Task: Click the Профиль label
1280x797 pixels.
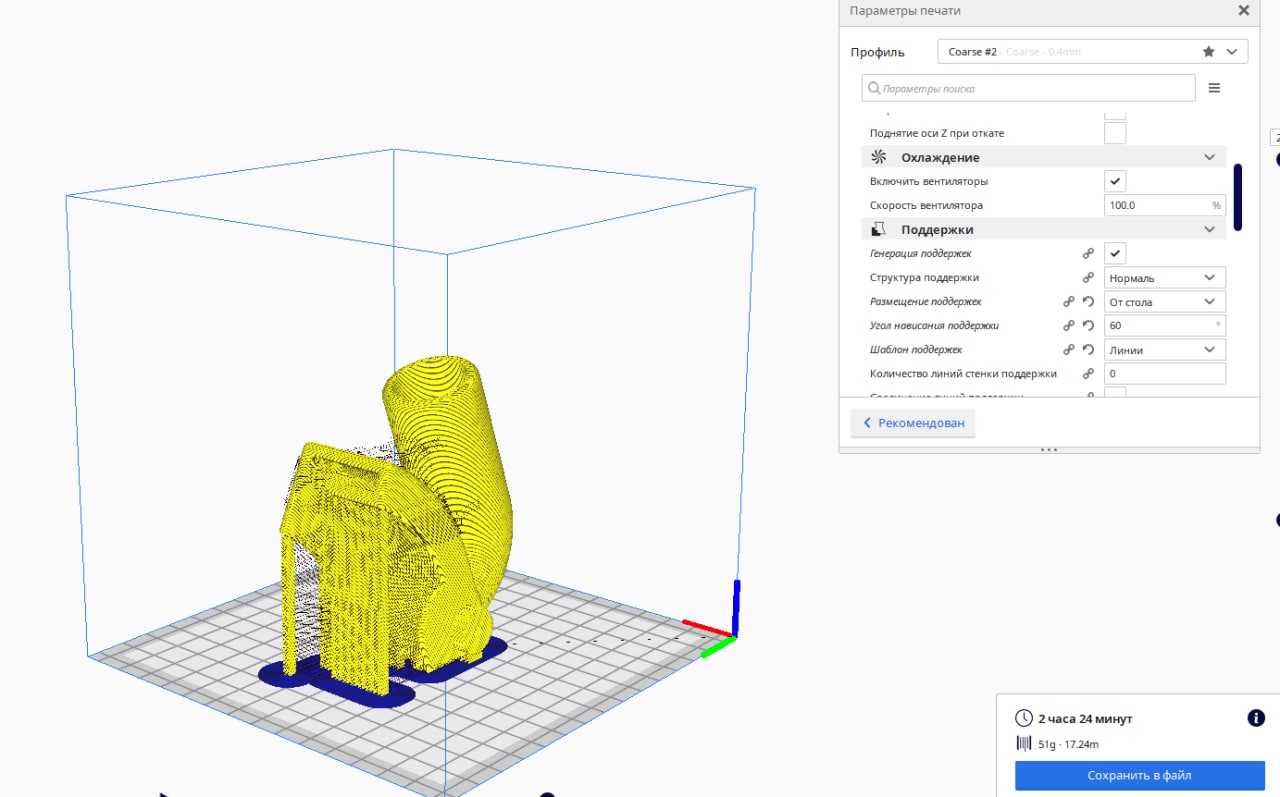Action: click(x=877, y=52)
